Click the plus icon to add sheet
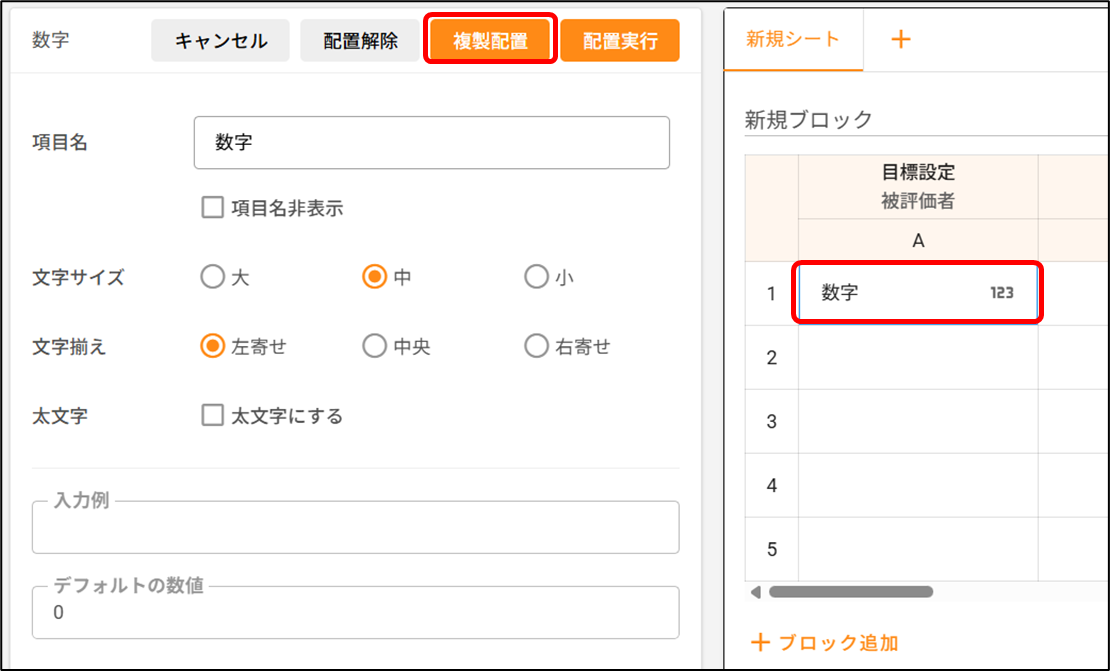The height and width of the screenshot is (671, 1110). pyautogui.click(x=901, y=39)
